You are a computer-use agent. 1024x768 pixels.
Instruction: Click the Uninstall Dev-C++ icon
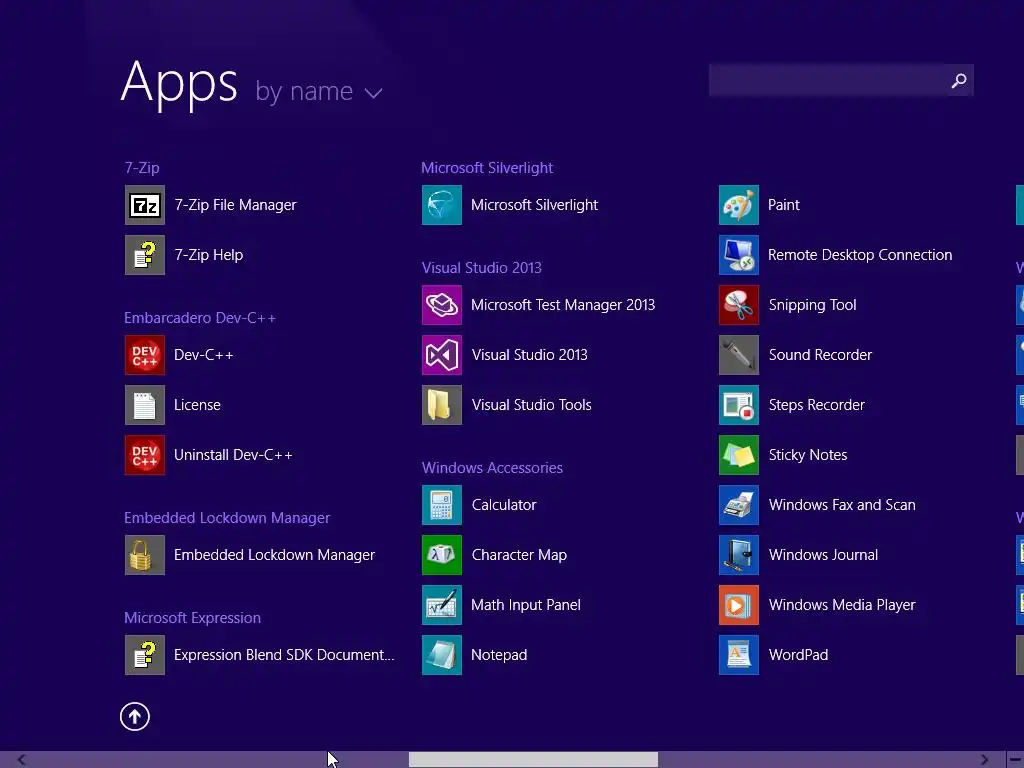[144, 455]
